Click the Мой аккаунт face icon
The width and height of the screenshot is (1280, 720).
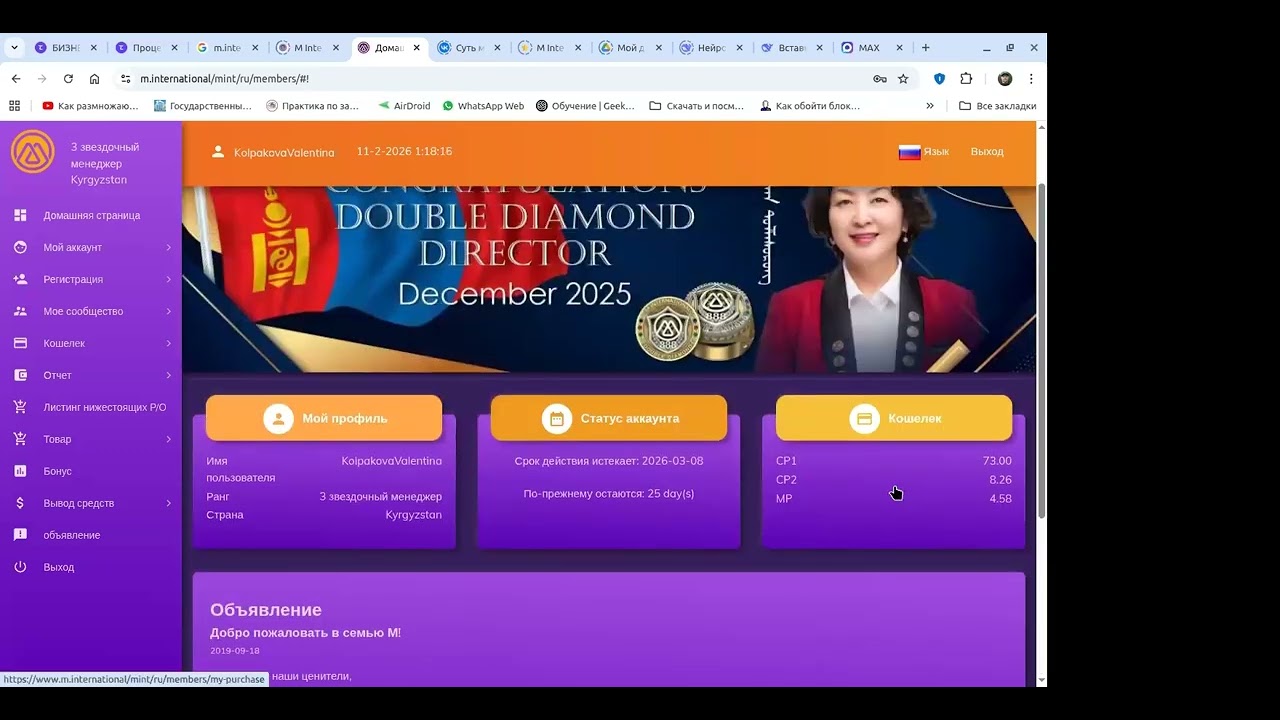(x=20, y=247)
